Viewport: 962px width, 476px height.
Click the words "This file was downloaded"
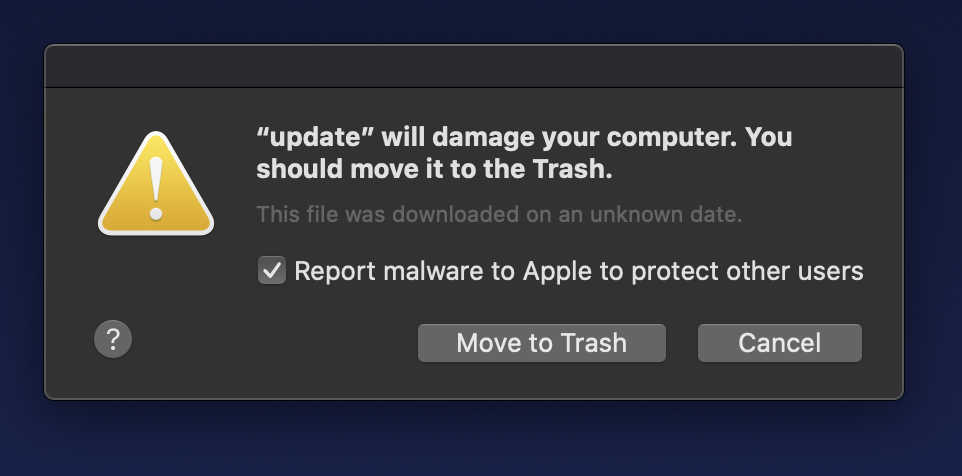(x=361, y=215)
